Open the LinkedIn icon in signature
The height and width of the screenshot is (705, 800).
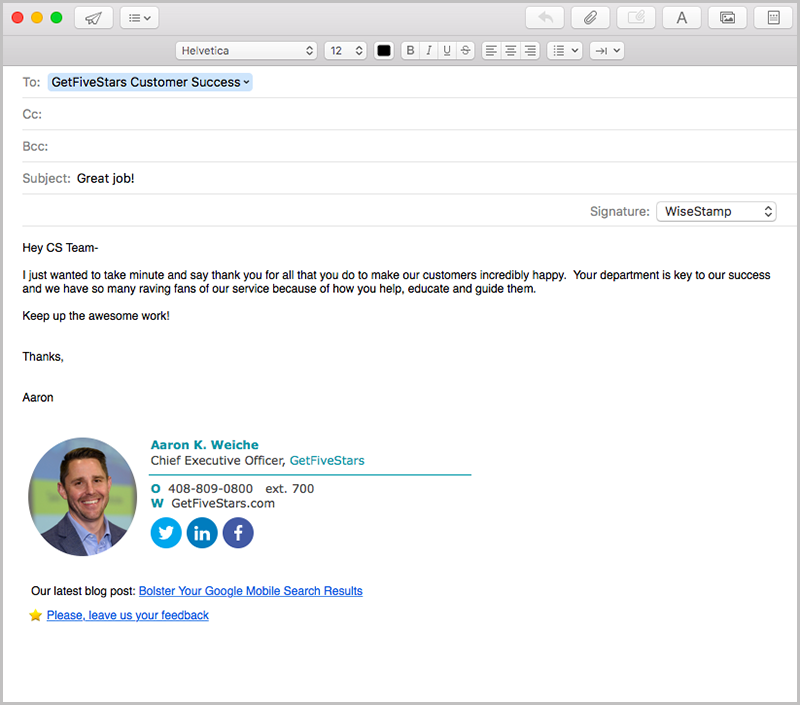pyautogui.click(x=202, y=533)
